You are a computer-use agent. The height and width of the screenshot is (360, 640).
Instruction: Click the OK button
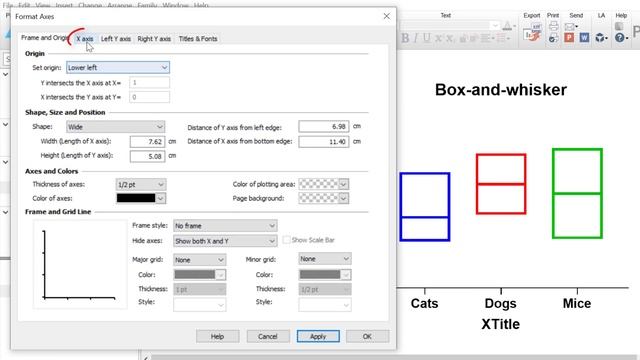coord(367,336)
